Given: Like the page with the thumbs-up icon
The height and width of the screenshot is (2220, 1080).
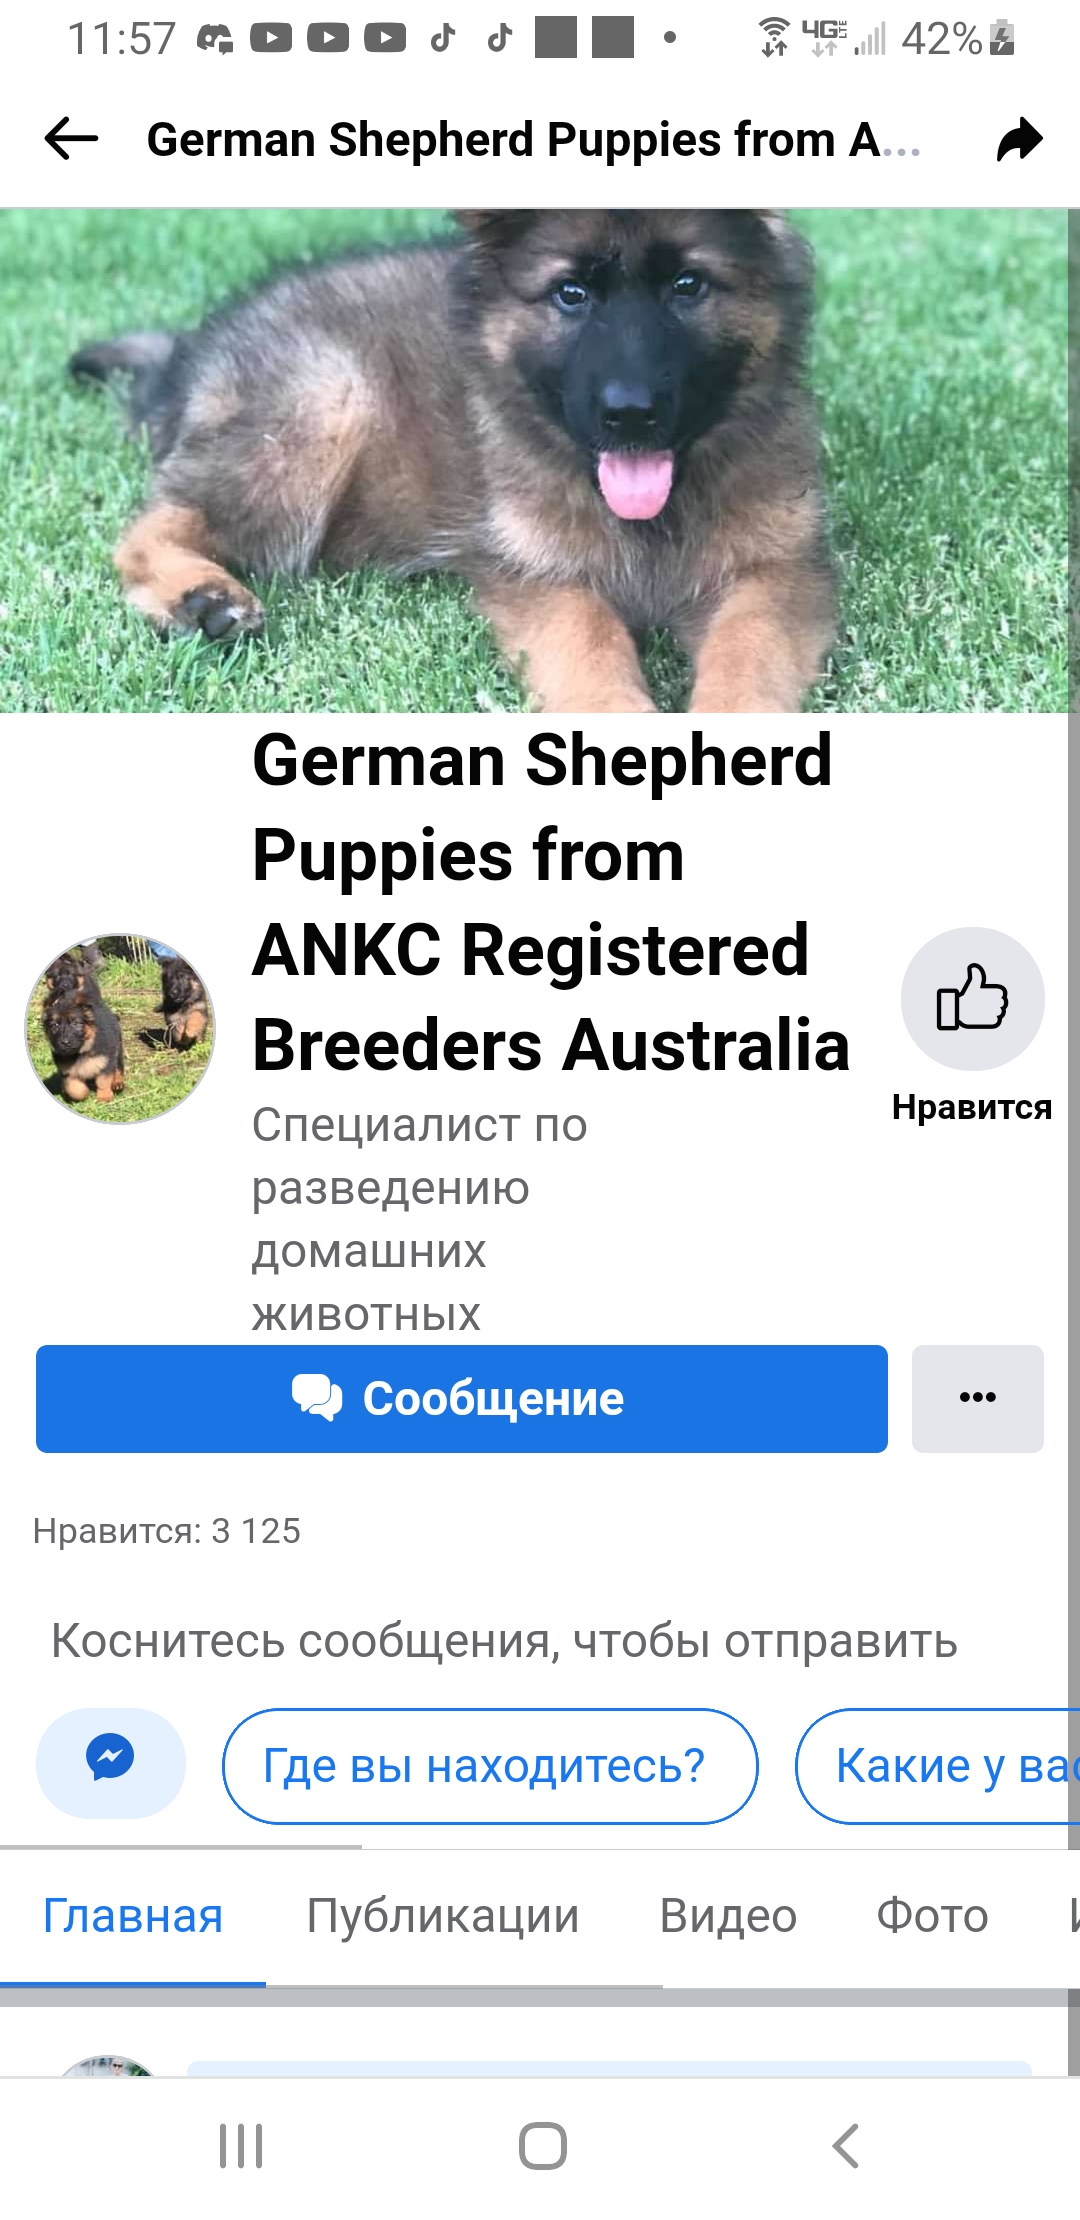Looking at the screenshot, I should (972, 998).
